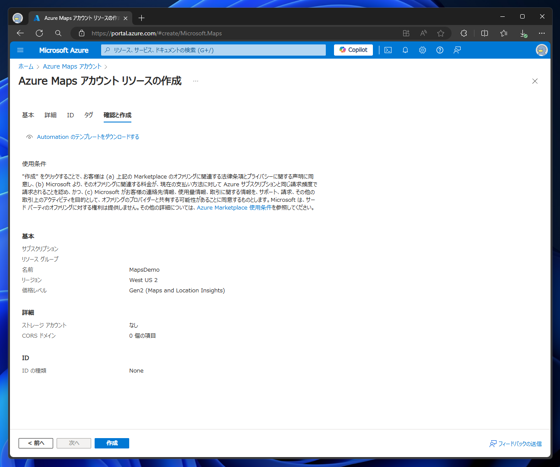This screenshot has width=560, height=467.
Task: Click the Copilot button
Action: click(353, 50)
